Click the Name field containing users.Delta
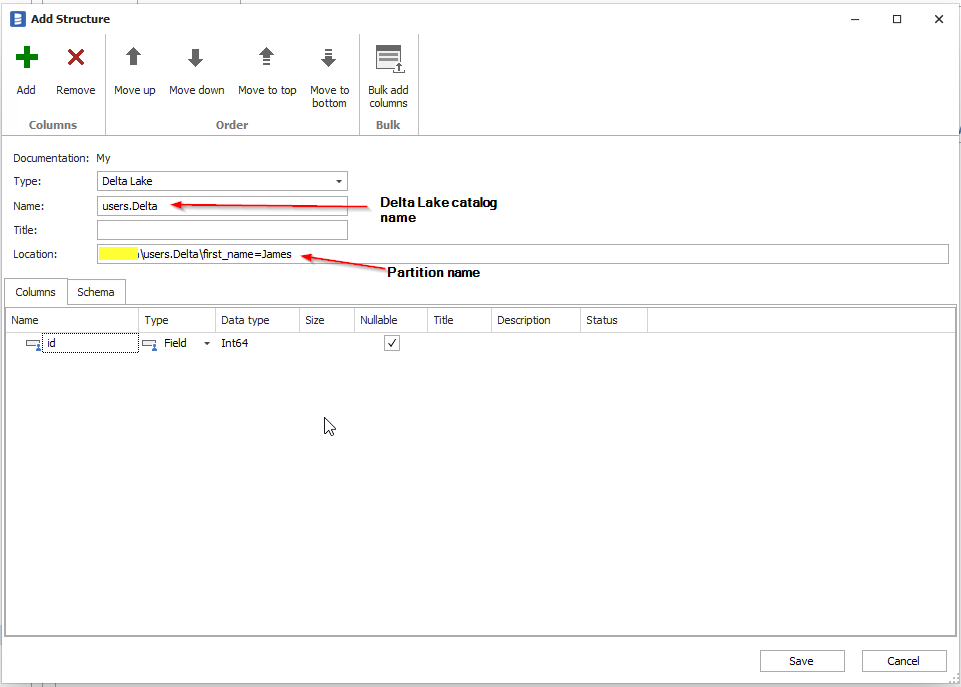Screen dimensions: 961x687 [222, 206]
